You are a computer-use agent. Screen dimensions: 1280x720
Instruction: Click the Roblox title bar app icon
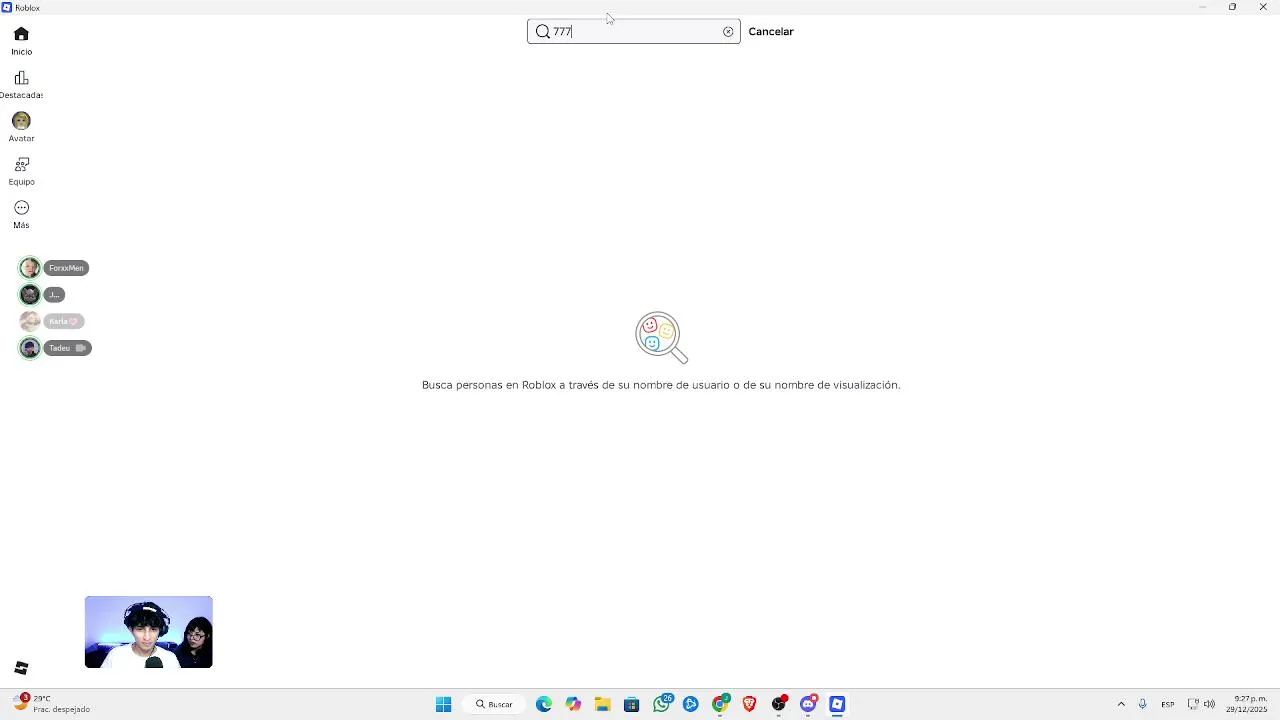click(7, 7)
